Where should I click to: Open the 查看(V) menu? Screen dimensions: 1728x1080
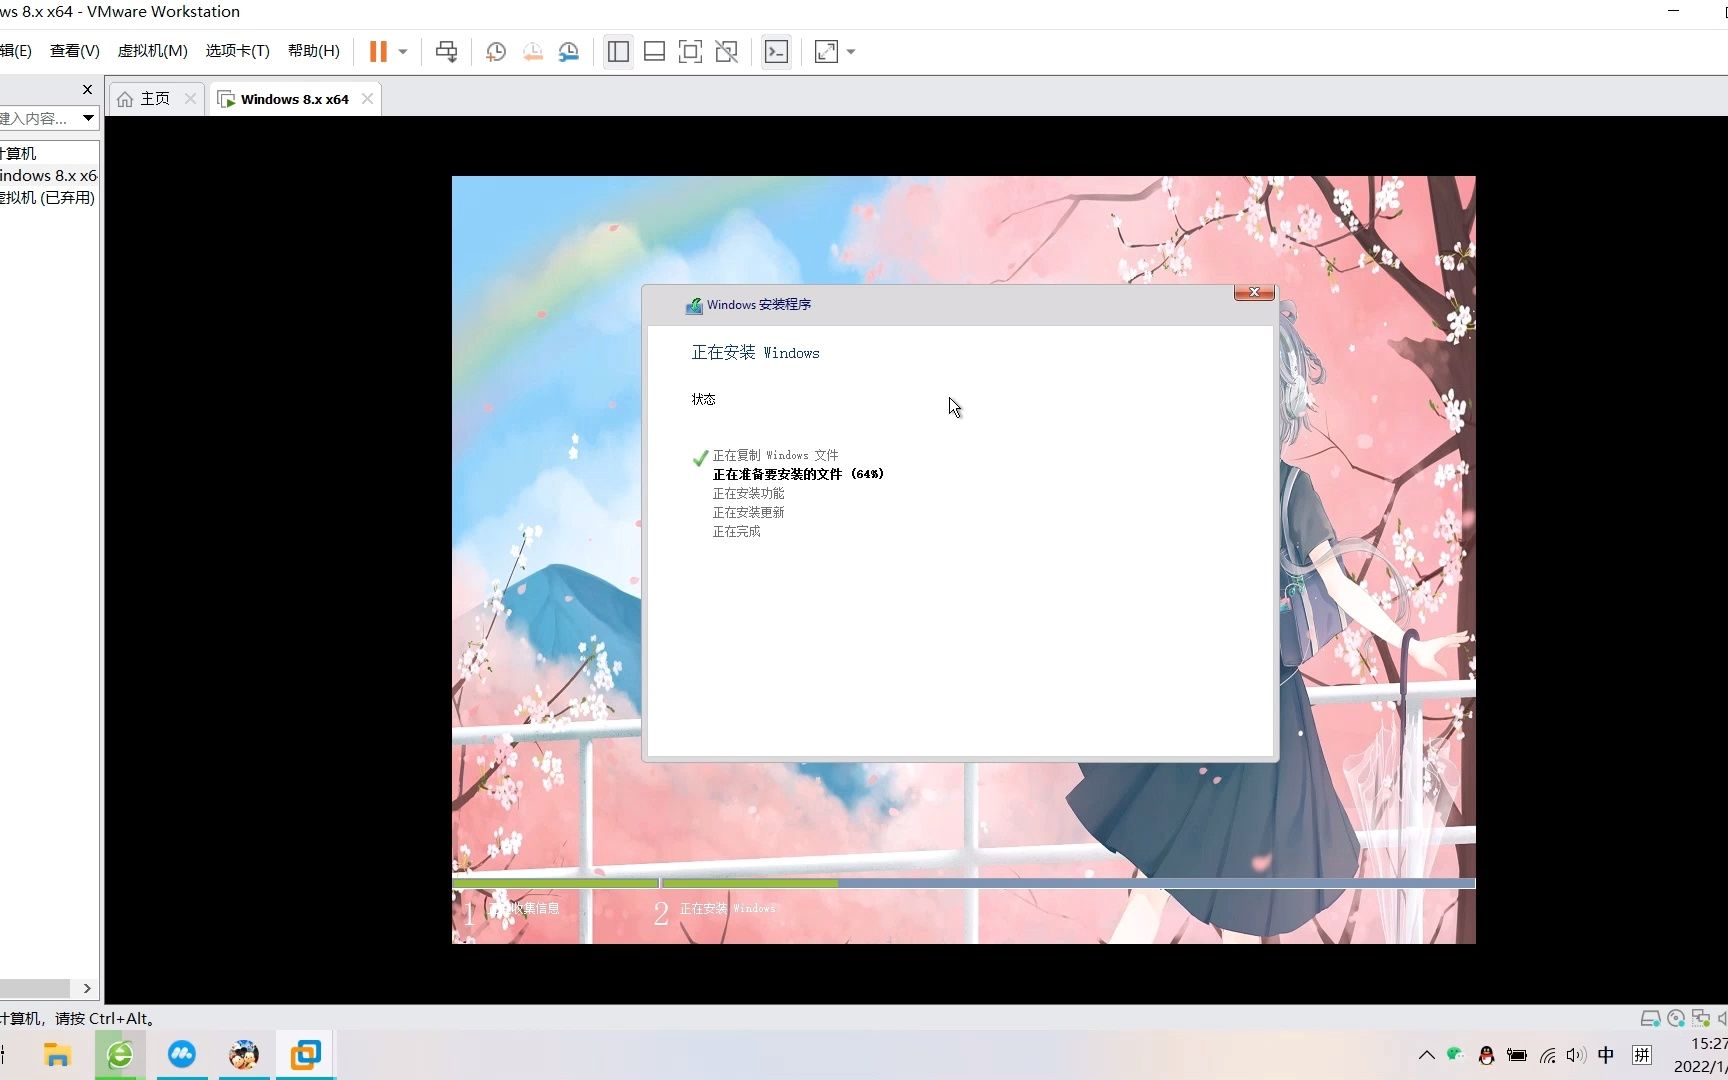point(75,51)
